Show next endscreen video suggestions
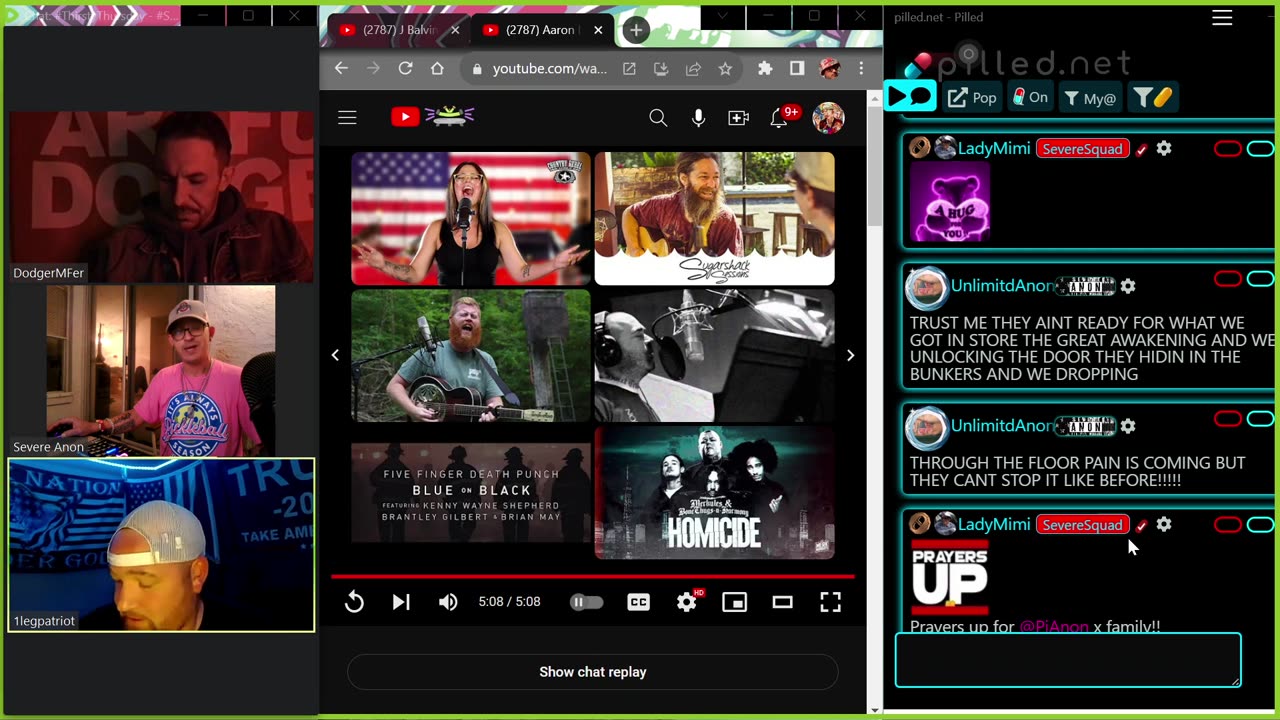The width and height of the screenshot is (1280, 720). [x=850, y=355]
